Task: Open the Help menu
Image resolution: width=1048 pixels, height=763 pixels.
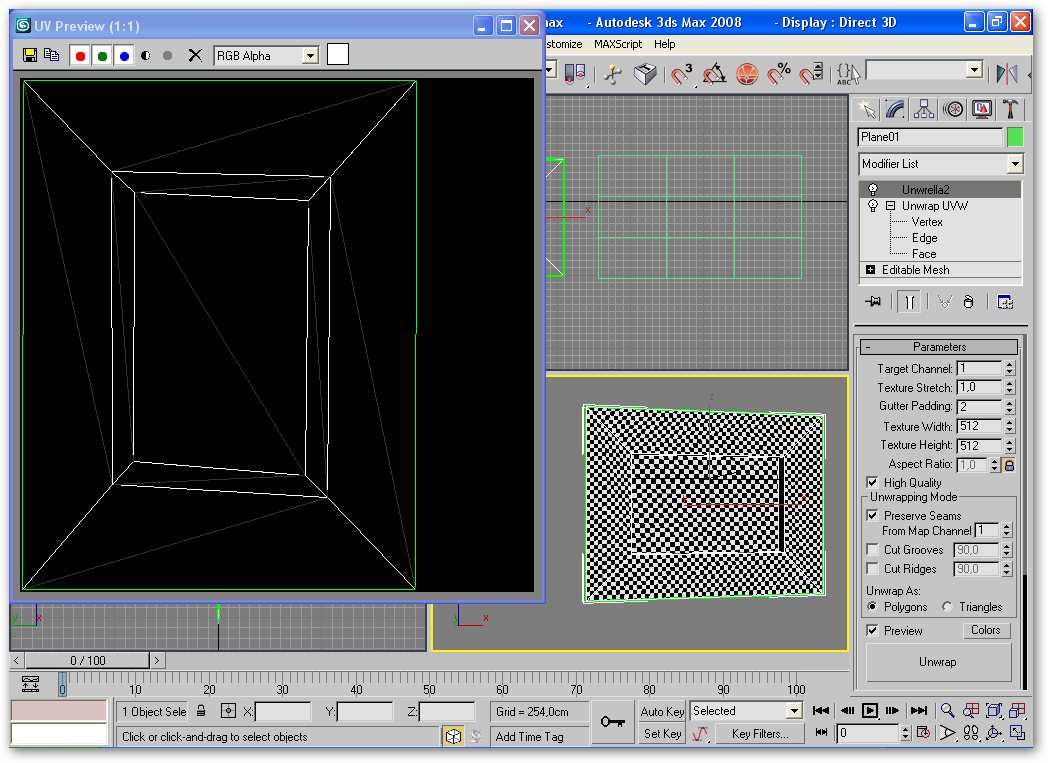Action: click(x=665, y=44)
